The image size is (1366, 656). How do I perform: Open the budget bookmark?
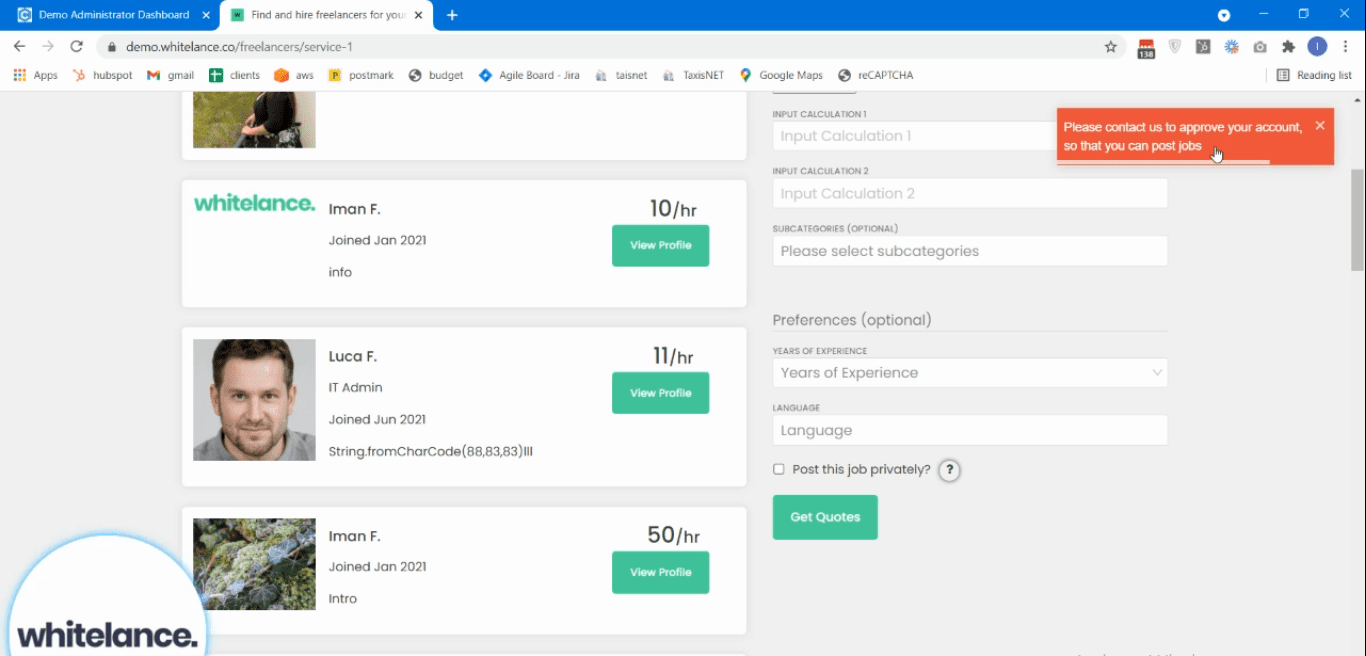click(x=436, y=75)
